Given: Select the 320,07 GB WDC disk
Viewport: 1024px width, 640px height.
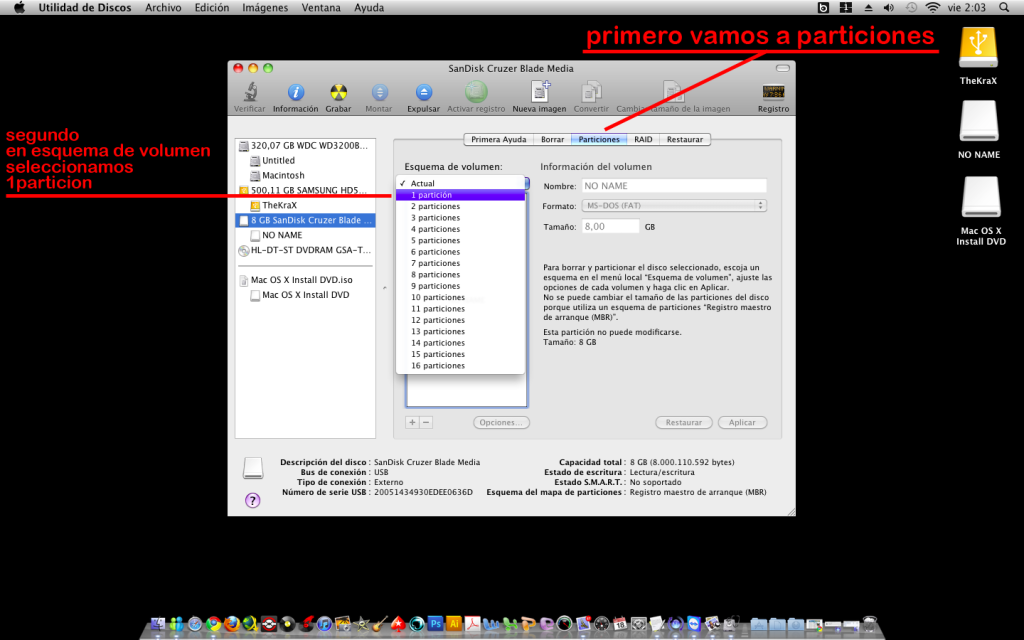Looking at the screenshot, I should point(305,146).
